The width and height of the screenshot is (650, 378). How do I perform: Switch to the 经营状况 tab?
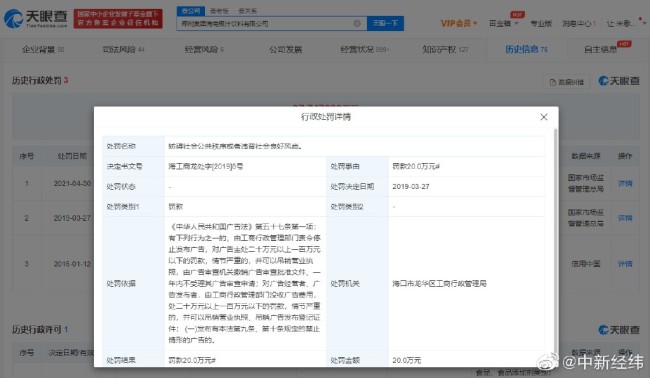365,50
